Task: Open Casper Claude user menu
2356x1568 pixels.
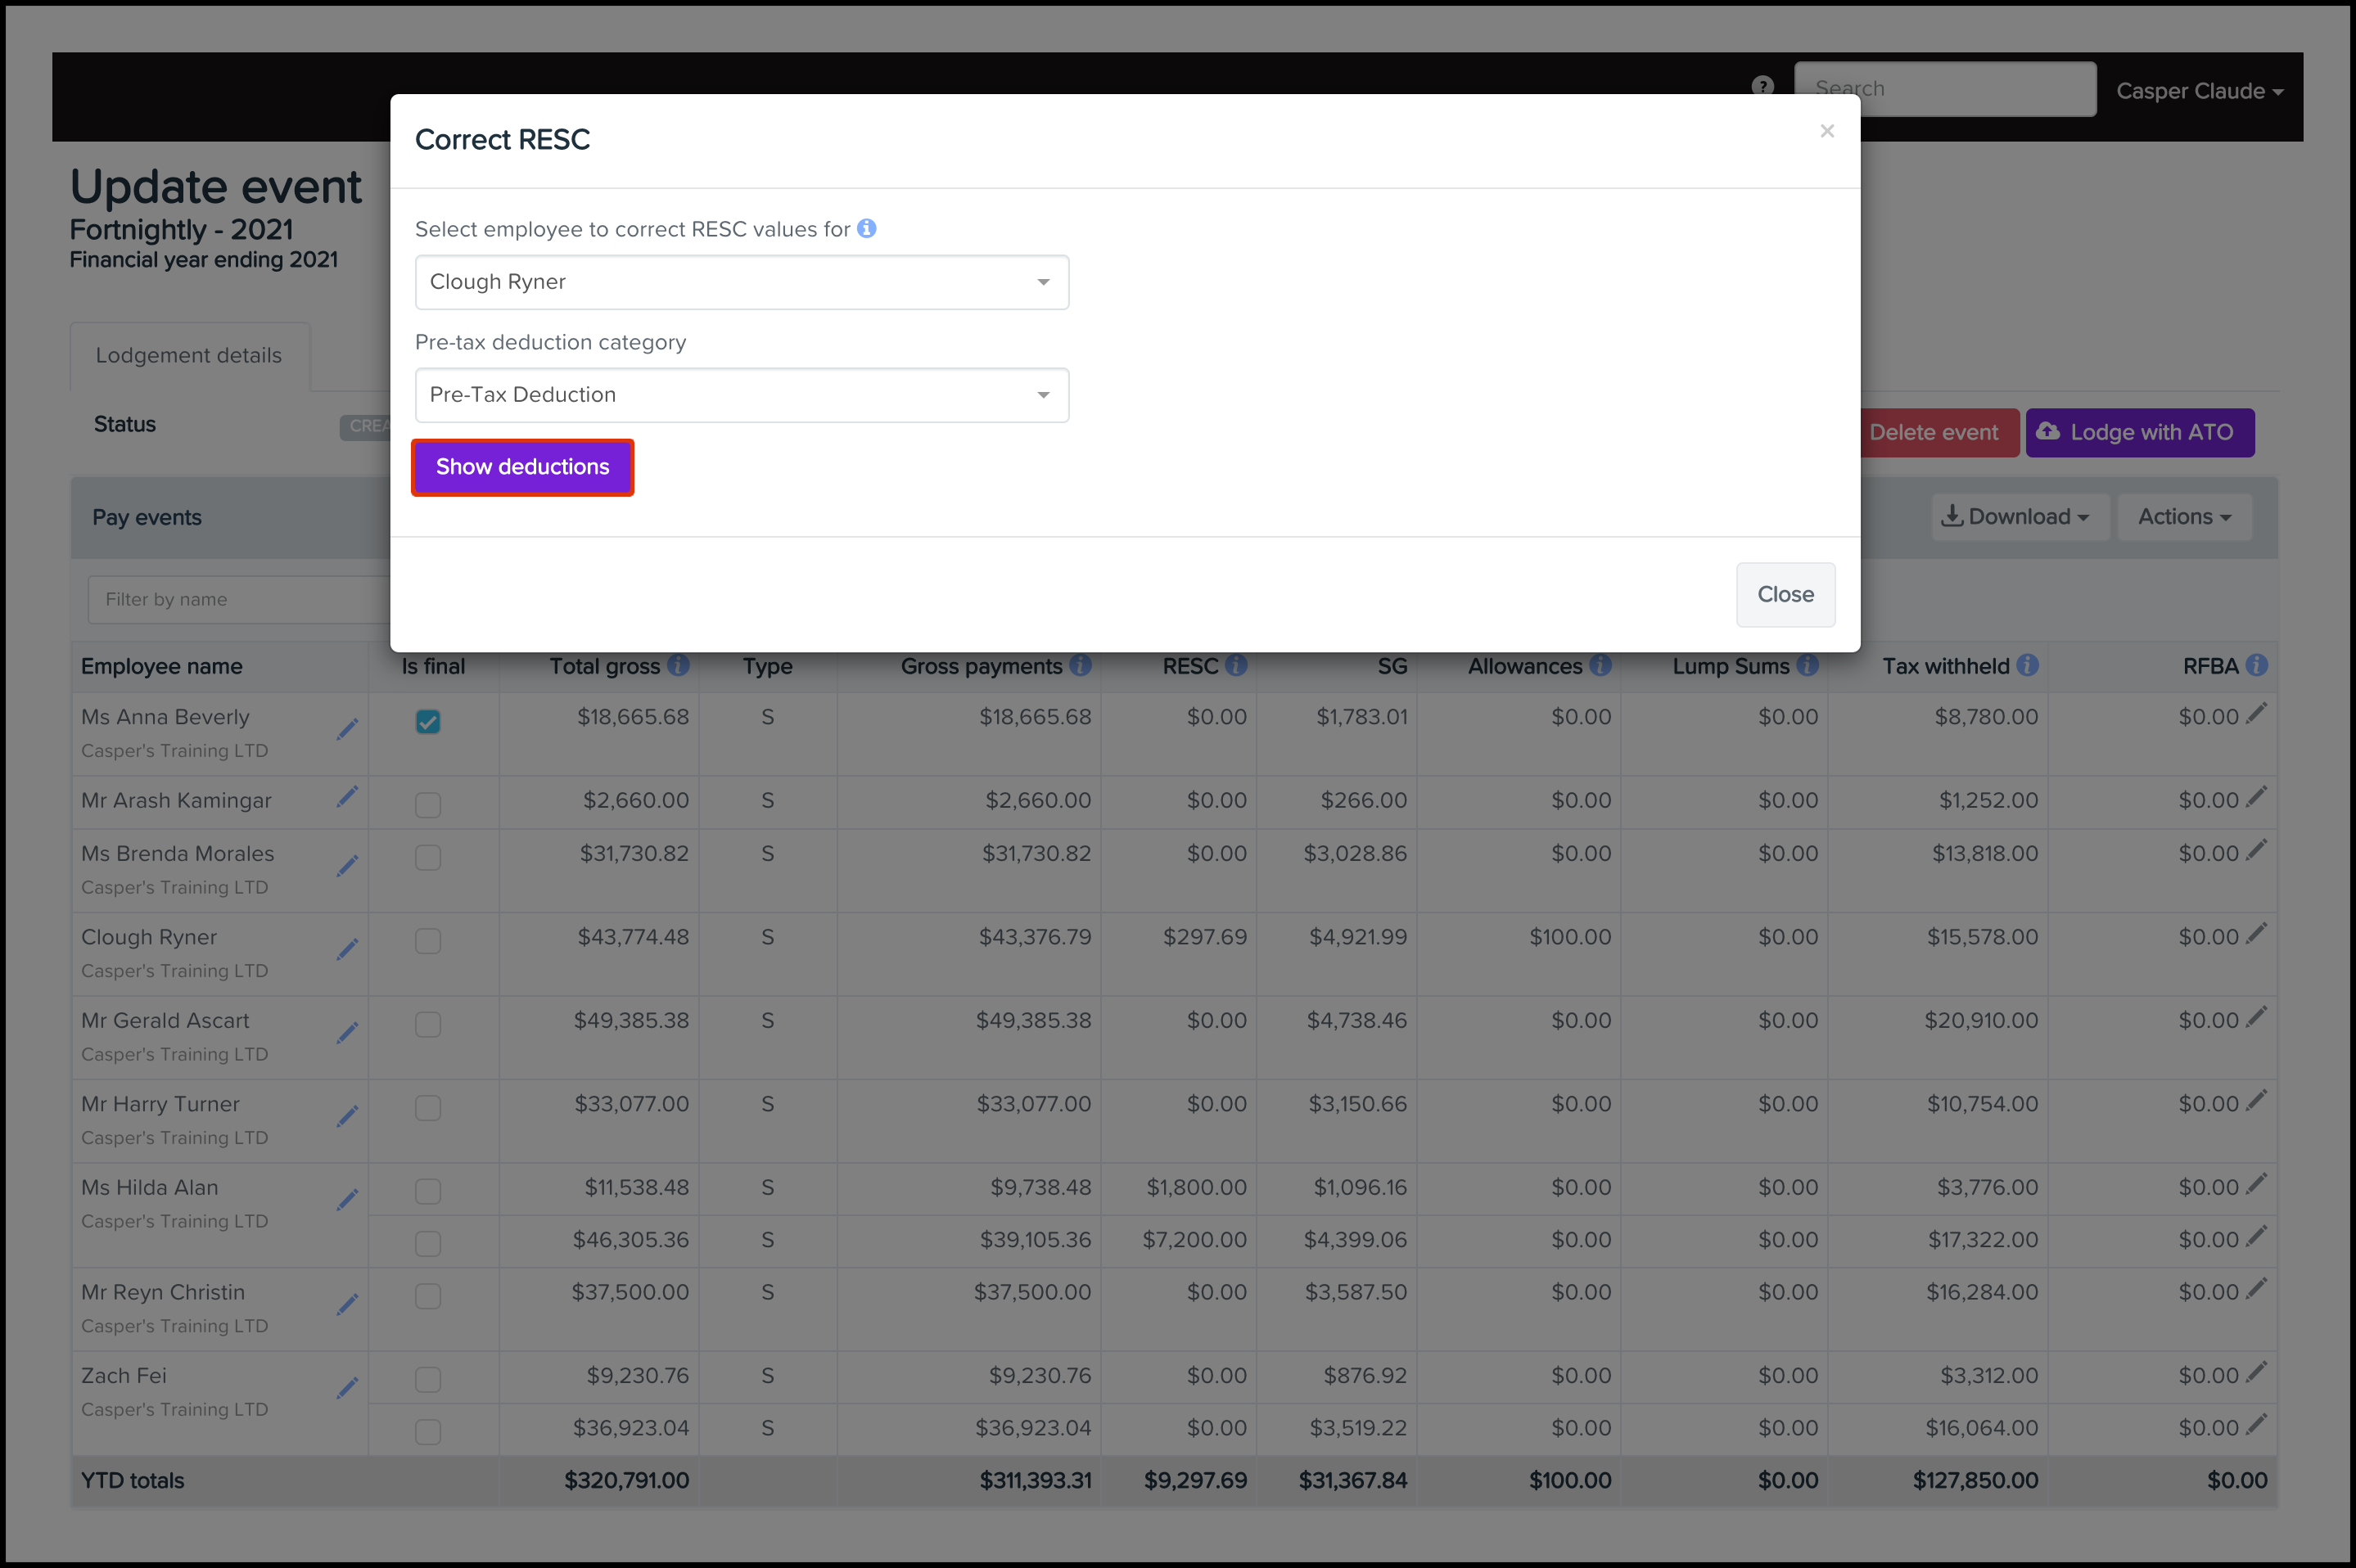Action: coord(2198,91)
